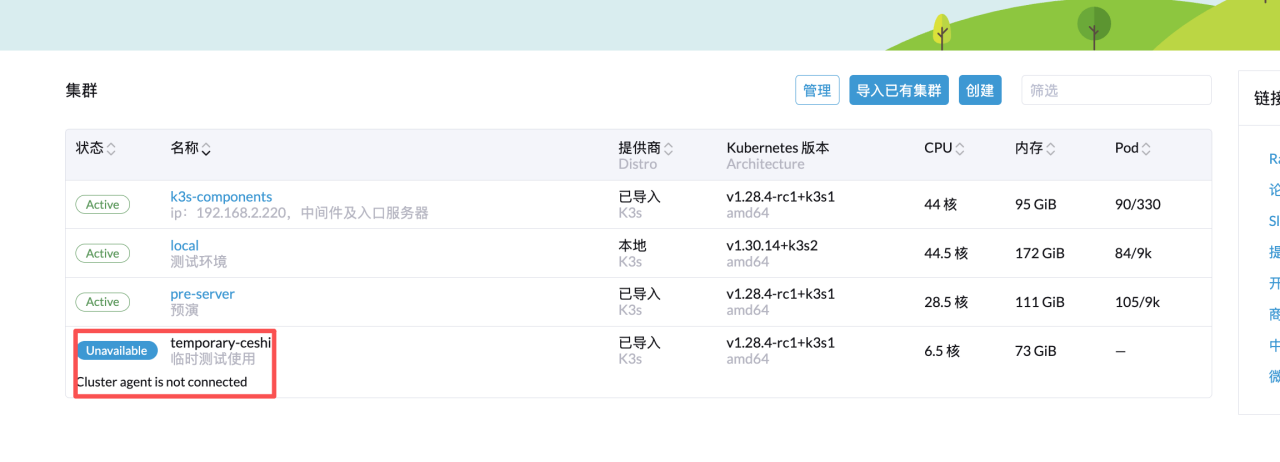Click the 创建 cluster button
The height and width of the screenshot is (462, 1280).
coord(980,90)
